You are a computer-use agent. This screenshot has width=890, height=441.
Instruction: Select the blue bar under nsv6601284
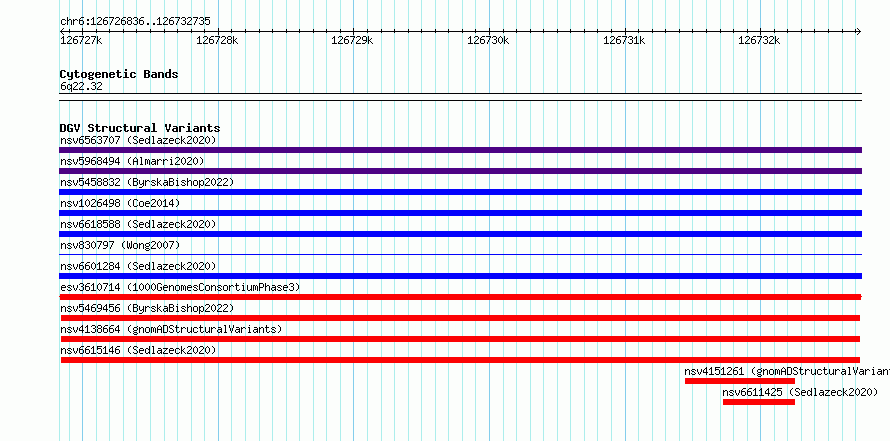click(x=460, y=276)
